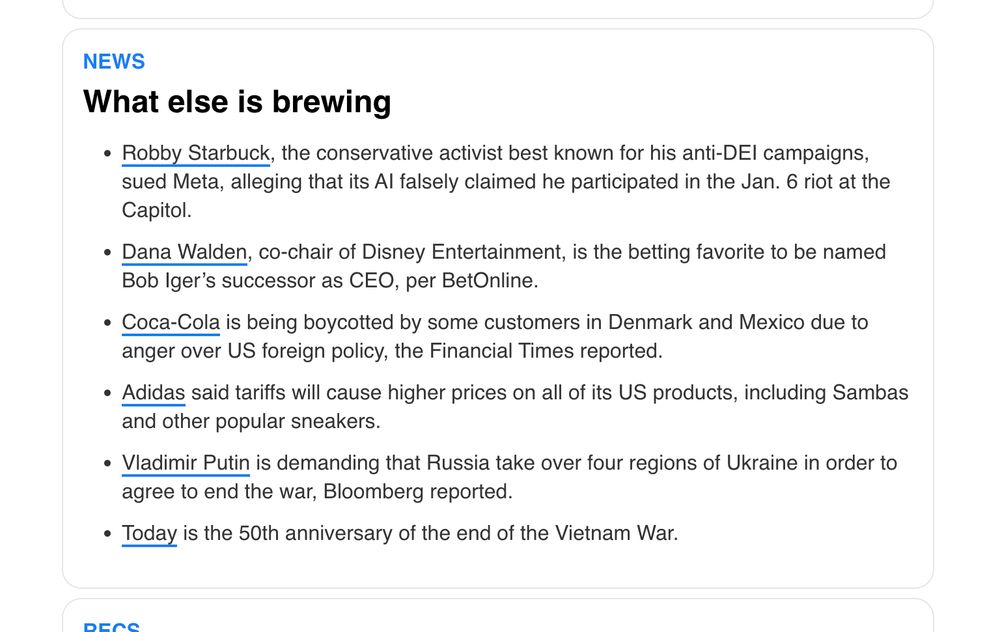This screenshot has height=632, width=1000.
Task: Follow the Coca-Cola link
Action: point(171,322)
